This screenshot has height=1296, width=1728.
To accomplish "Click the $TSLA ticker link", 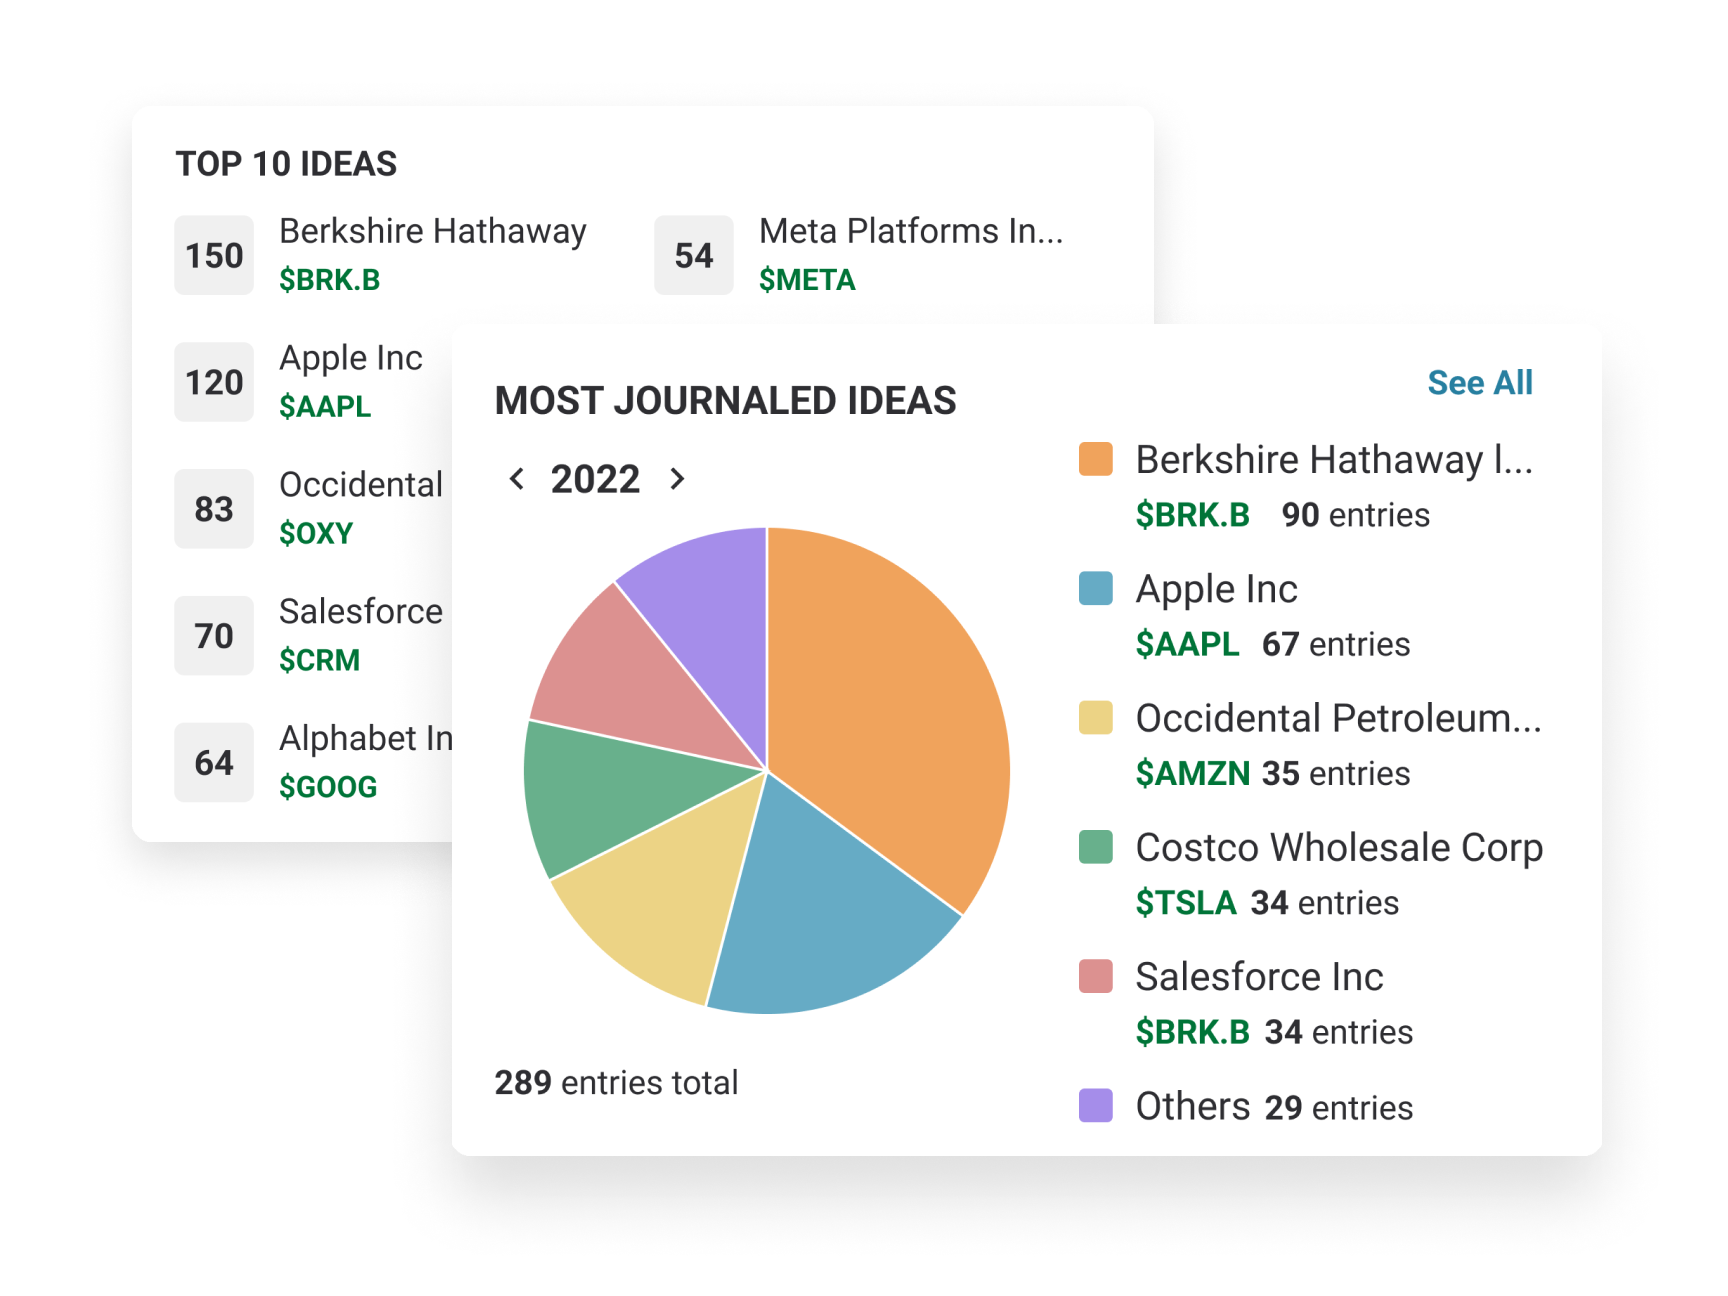I will tap(1186, 902).
